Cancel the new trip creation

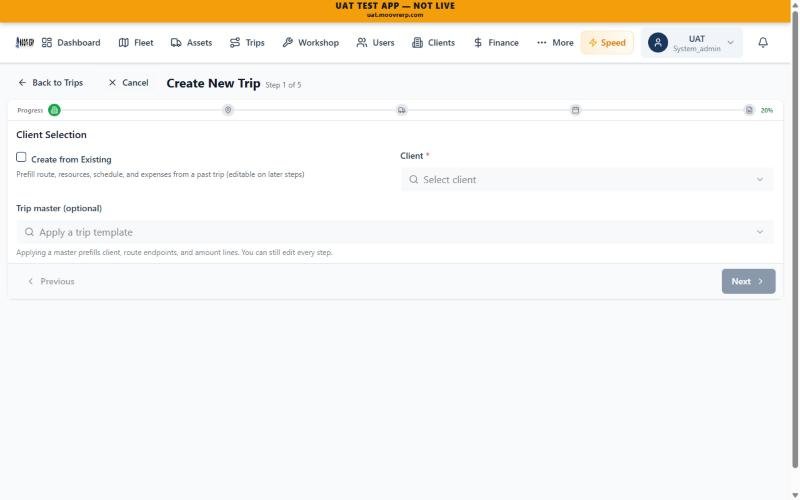click(x=128, y=83)
